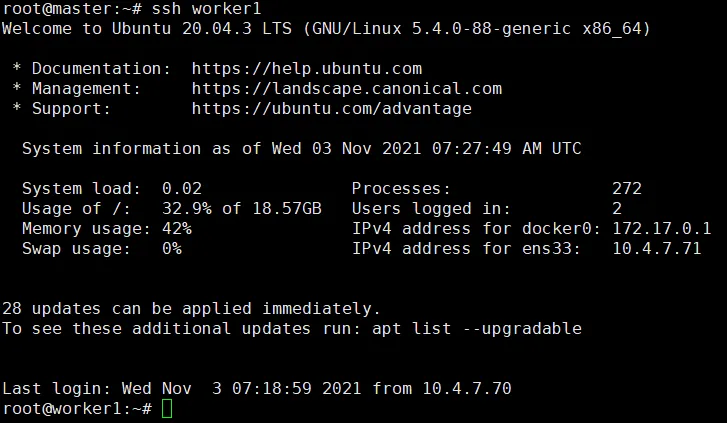Click the System load value 0.02
The width and height of the screenshot is (727, 423).
point(182,189)
